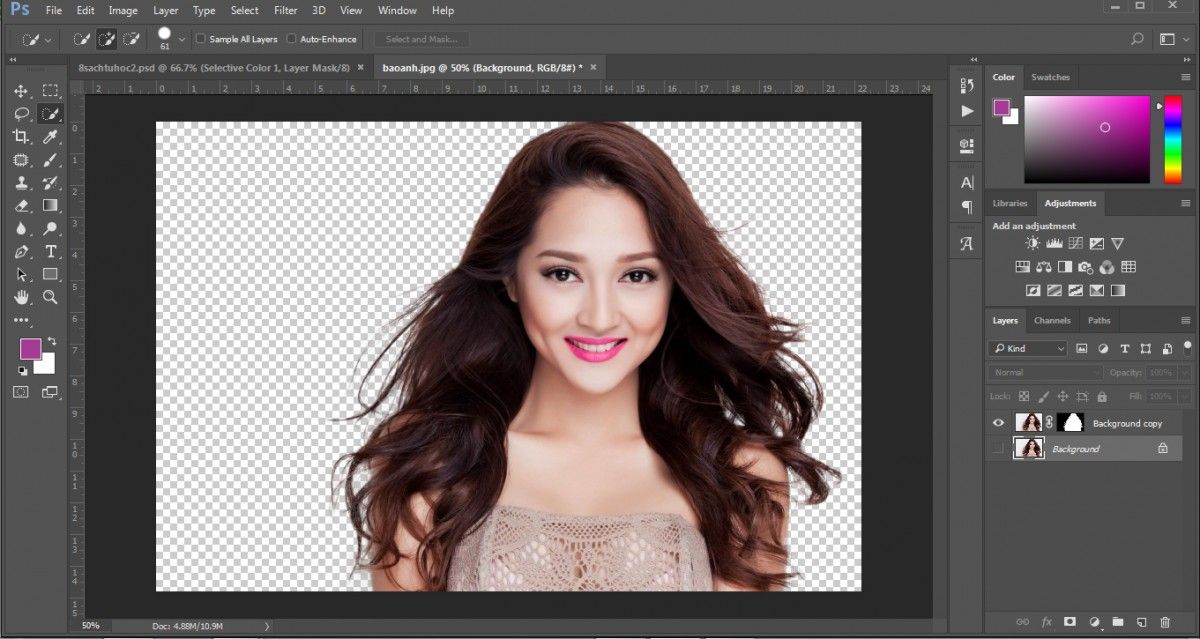Select the Crop tool
The image size is (1200, 639).
tap(21, 137)
